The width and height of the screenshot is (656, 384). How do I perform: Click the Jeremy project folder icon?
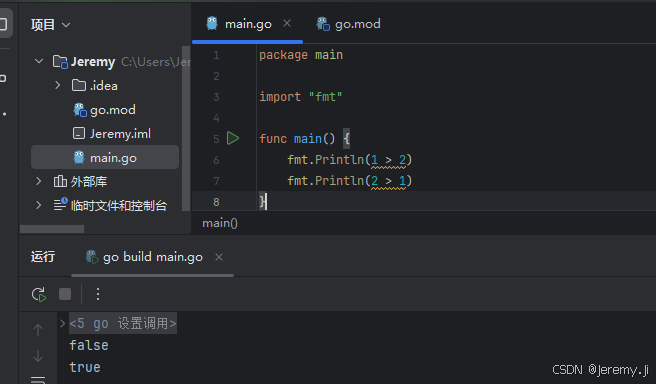[x=60, y=62]
